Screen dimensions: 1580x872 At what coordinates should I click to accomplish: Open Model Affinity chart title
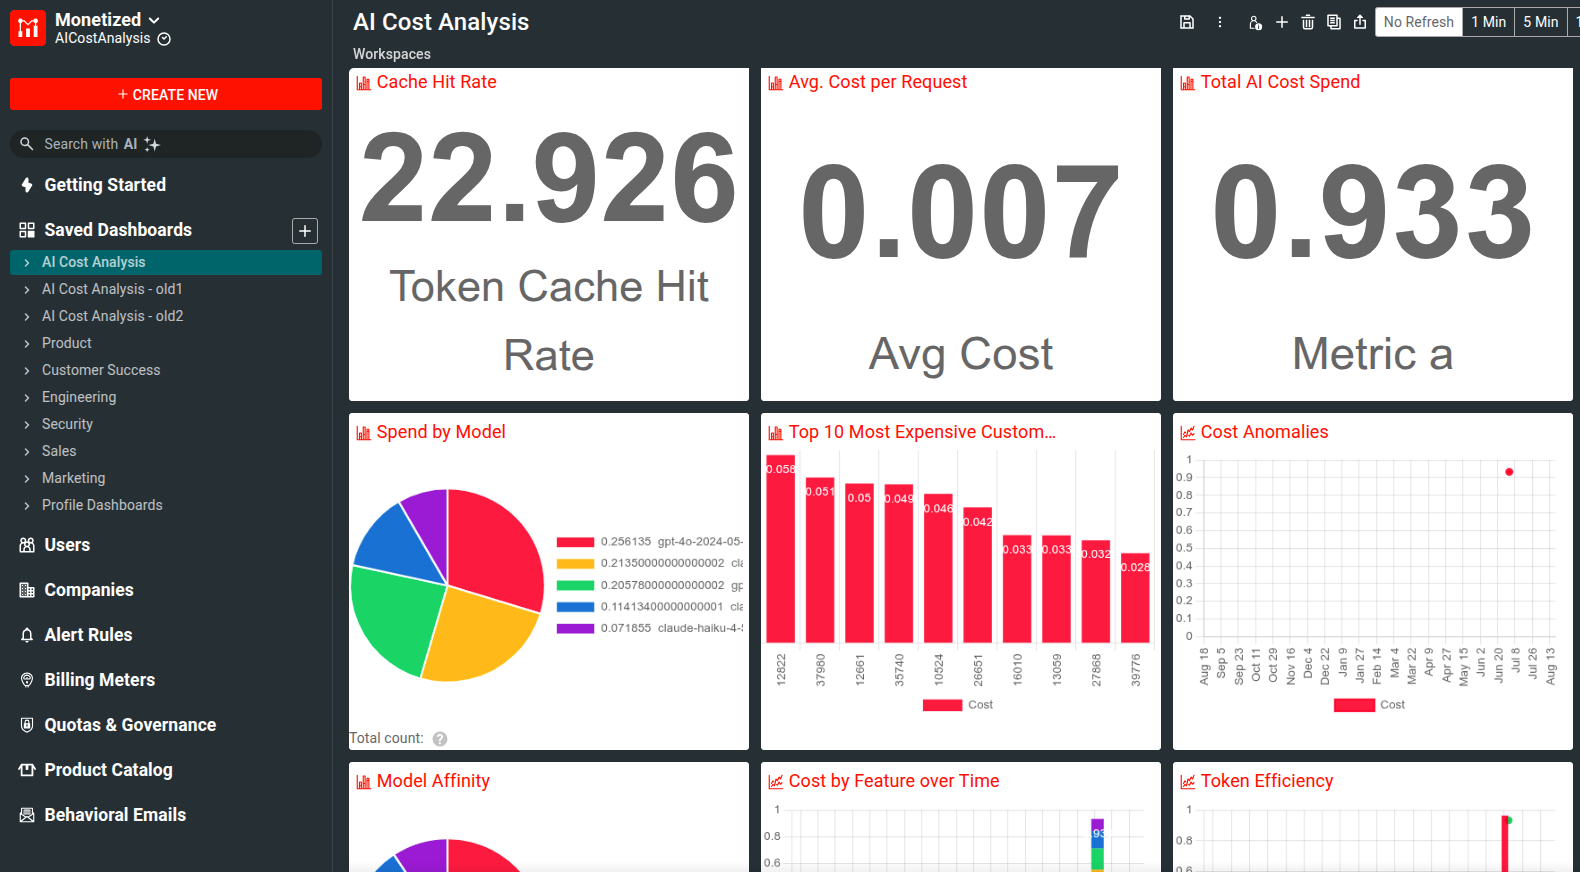(x=433, y=781)
